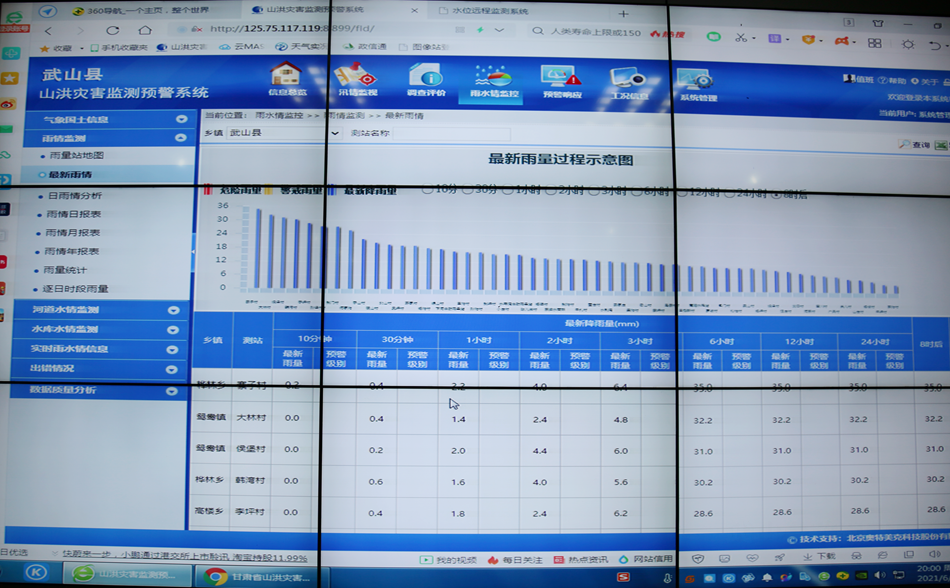The height and width of the screenshot is (588, 950).
Task: Select the 24小时 radio button
Action: click(728, 194)
